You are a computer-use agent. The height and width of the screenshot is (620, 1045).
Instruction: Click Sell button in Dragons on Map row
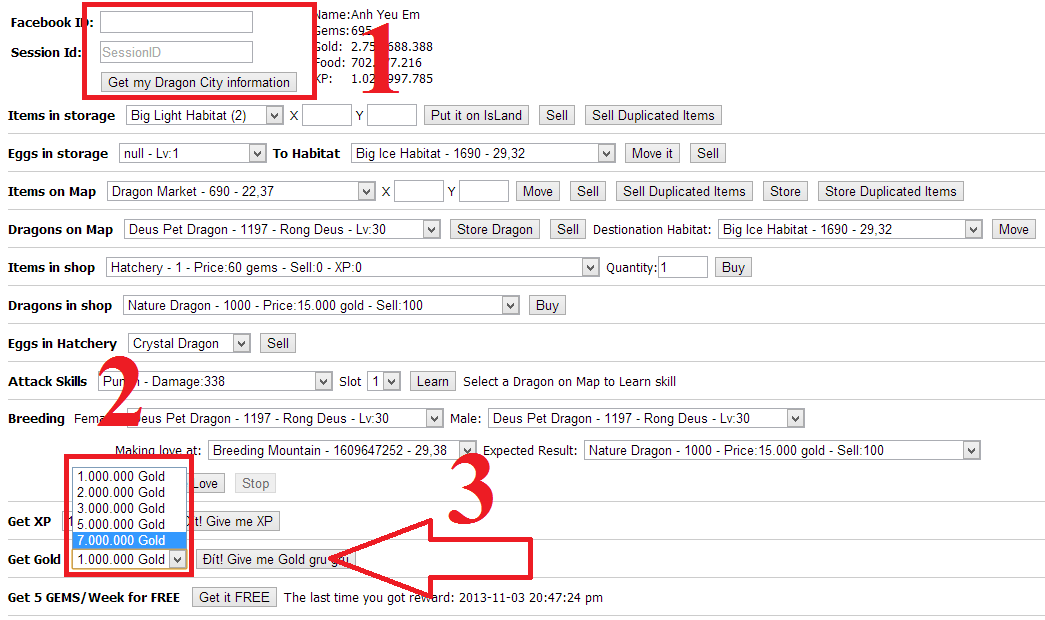[x=568, y=229]
